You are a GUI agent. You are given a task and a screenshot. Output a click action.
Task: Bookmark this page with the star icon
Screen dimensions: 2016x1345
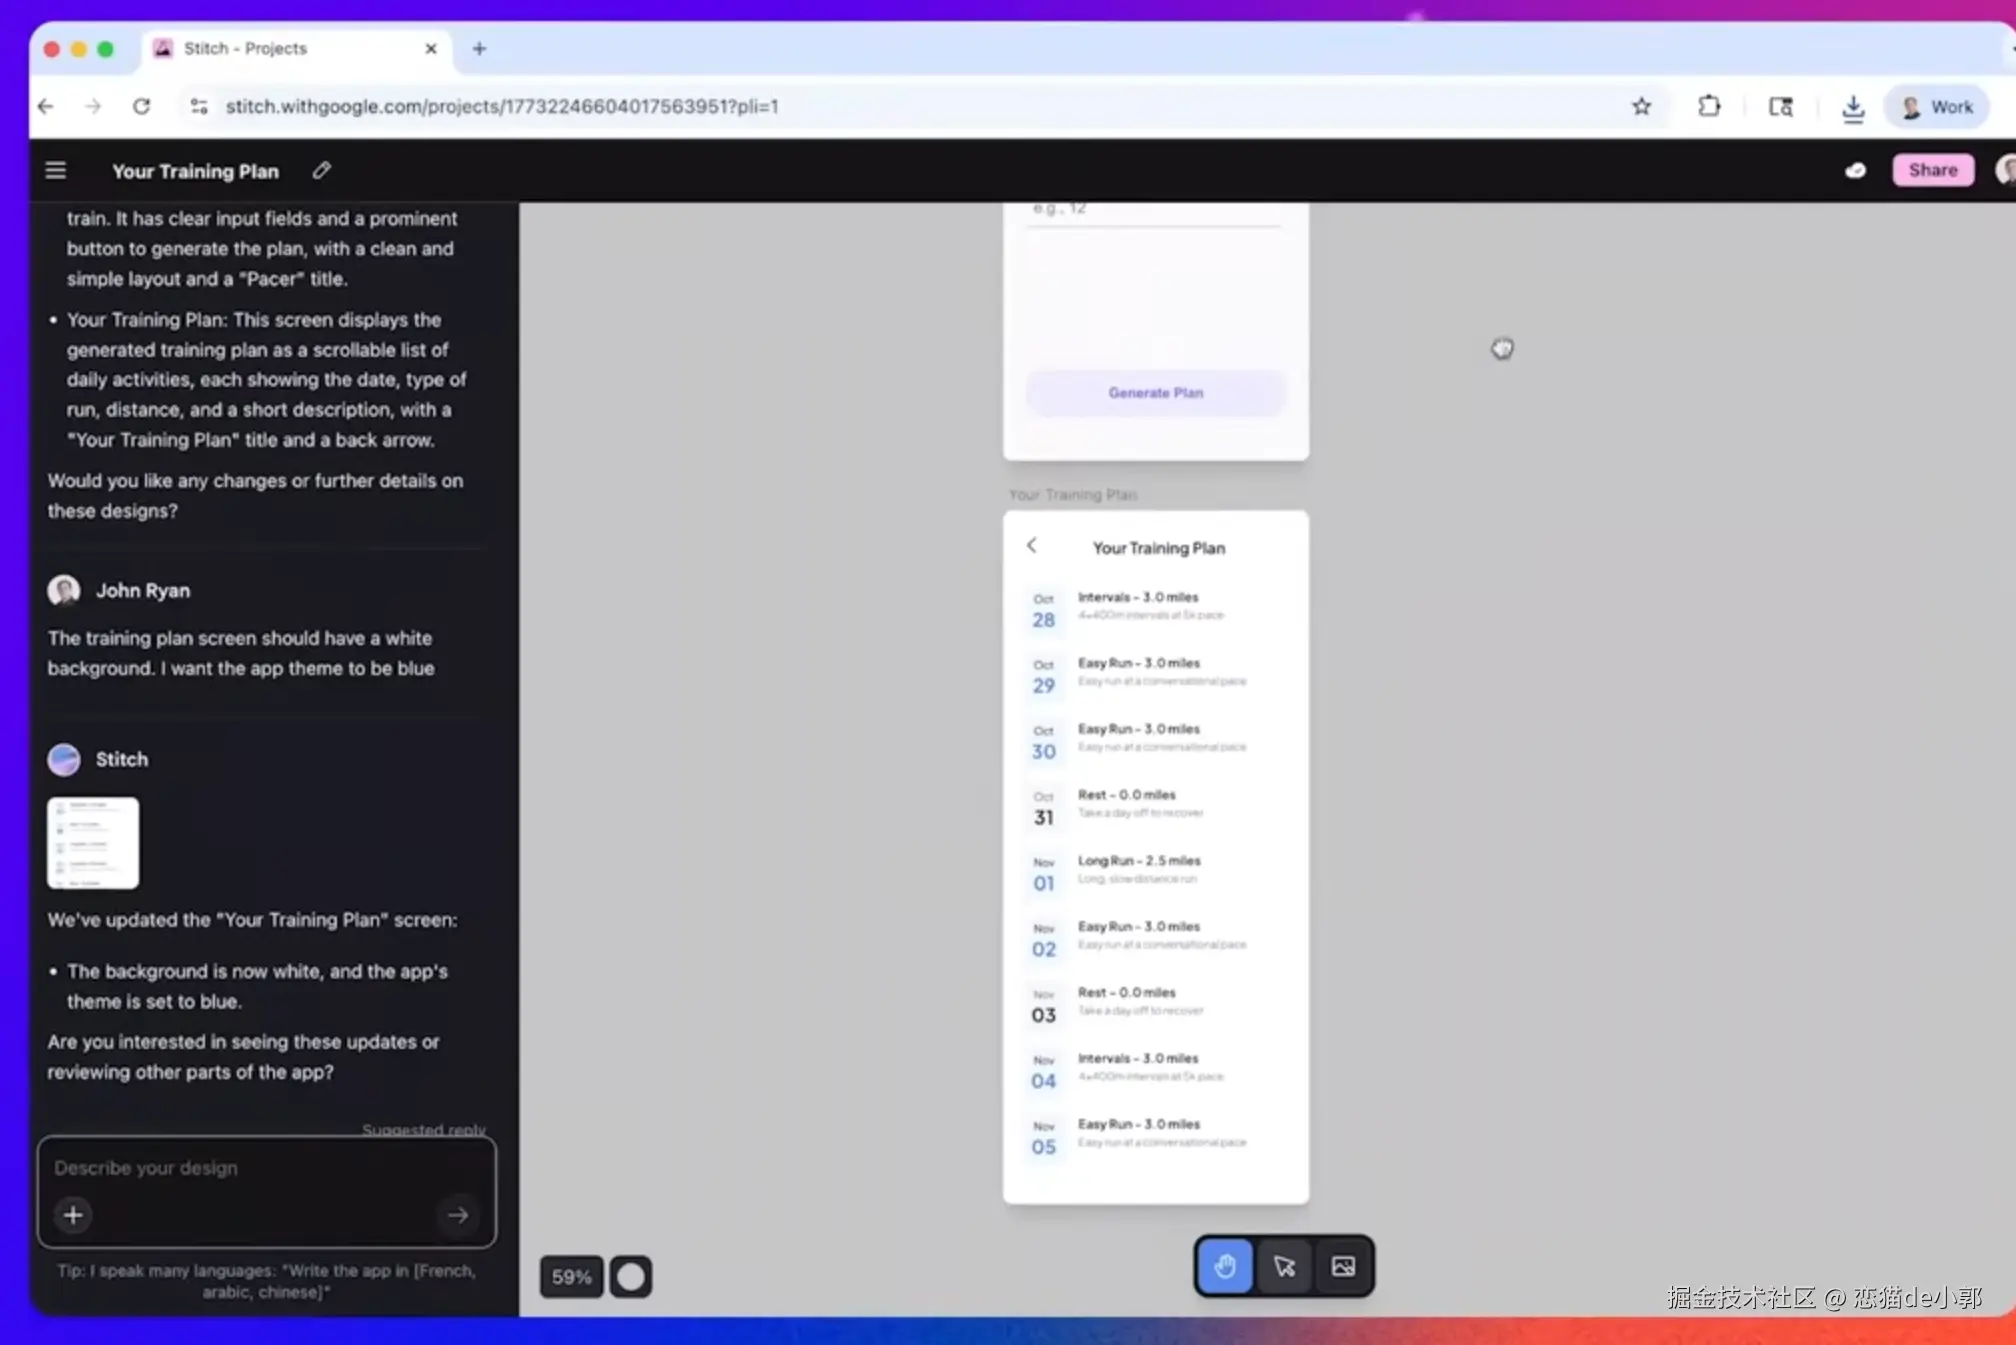1641,107
